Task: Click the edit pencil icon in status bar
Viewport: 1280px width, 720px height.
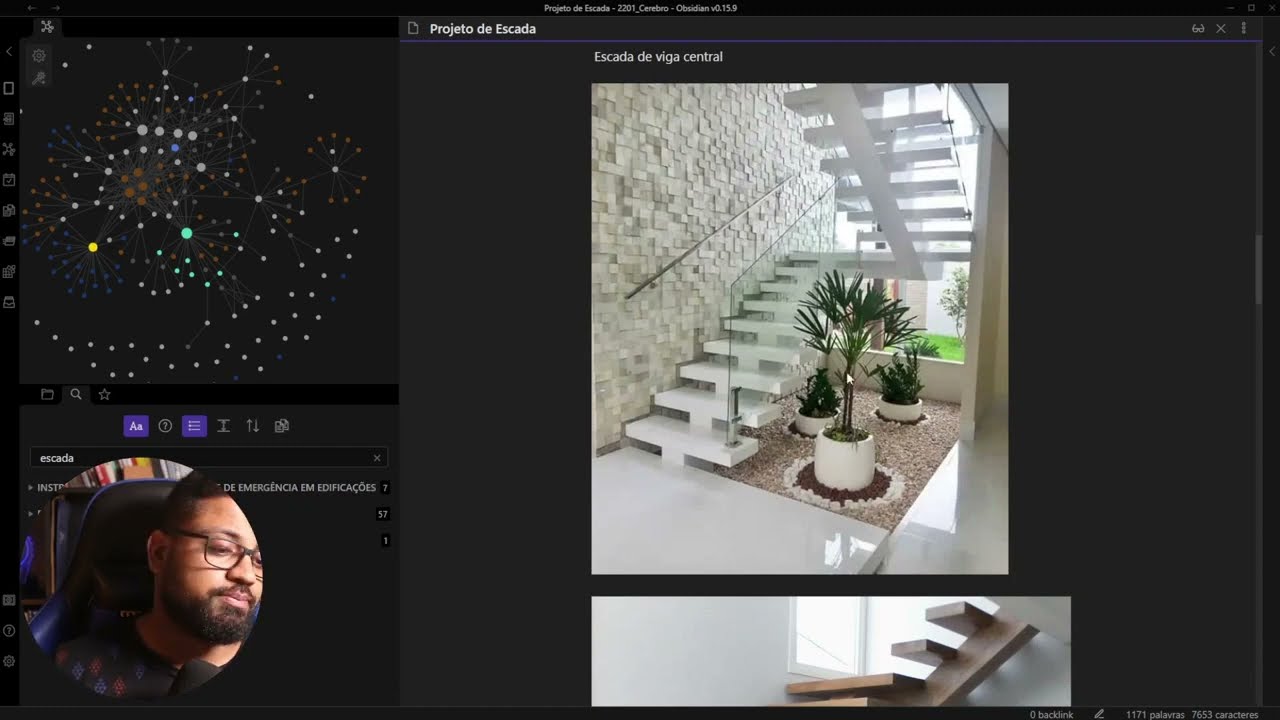Action: coord(1099,714)
